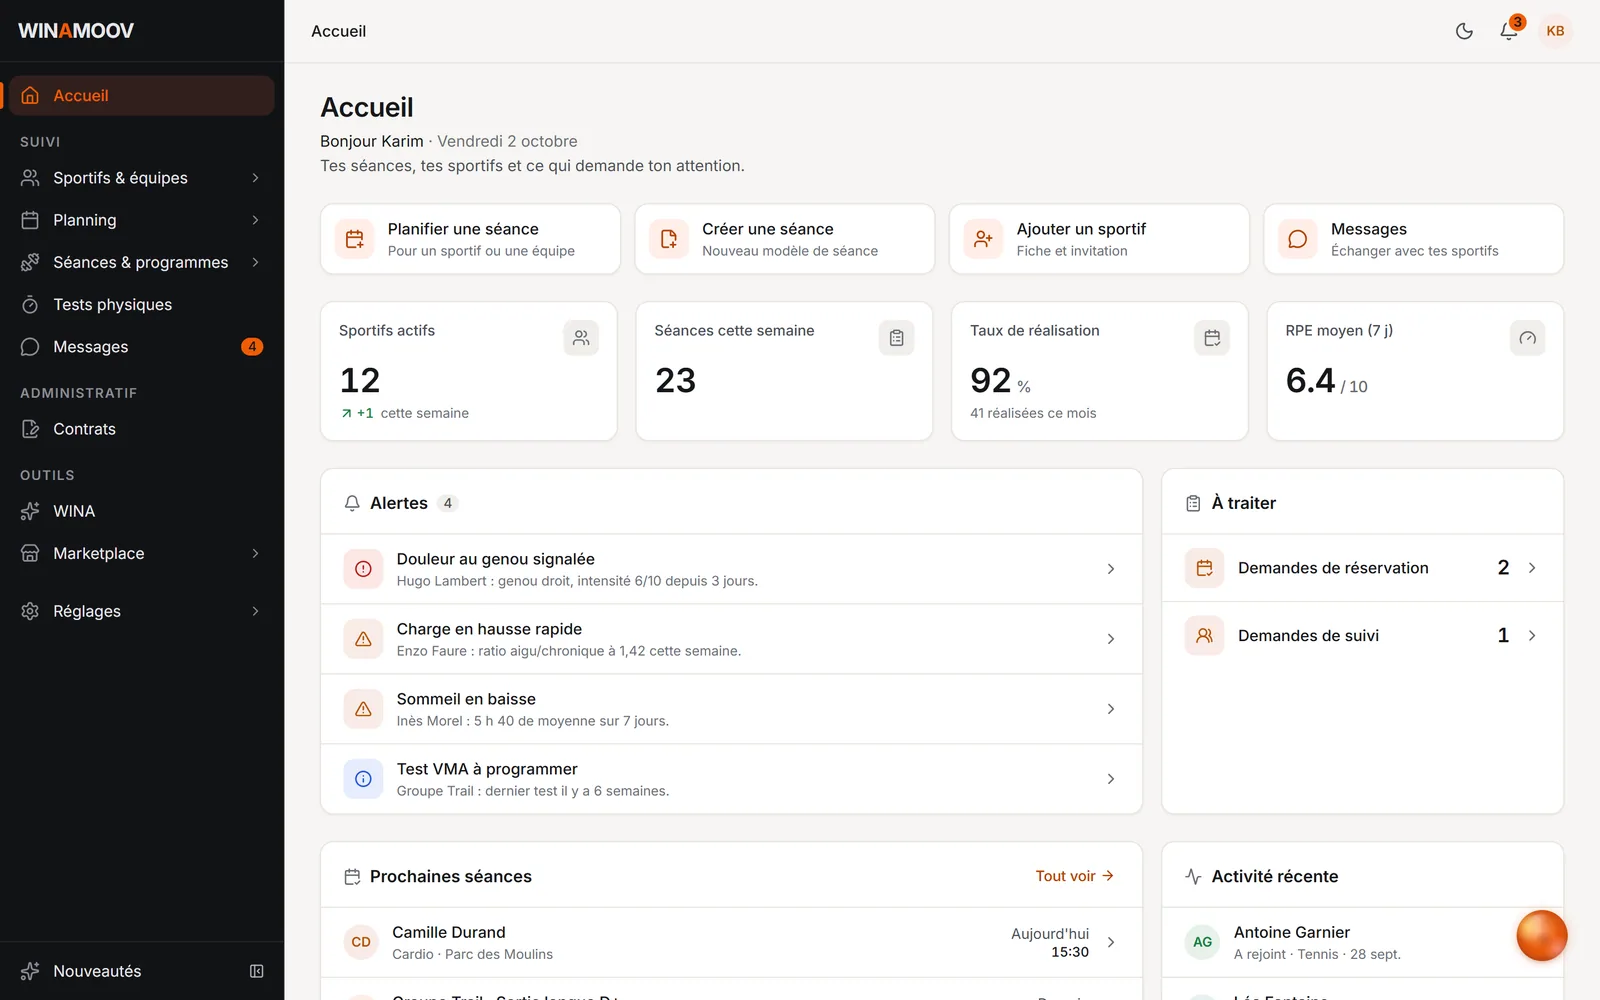Click the AG avatar of Antoine Garnier

tap(1202, 942)
